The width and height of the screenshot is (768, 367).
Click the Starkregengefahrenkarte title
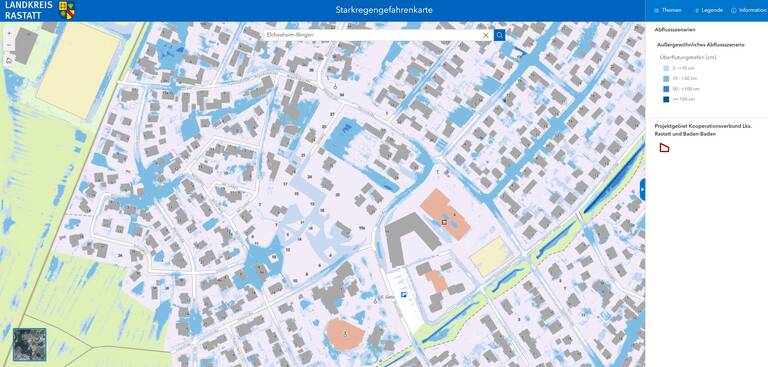384,10
